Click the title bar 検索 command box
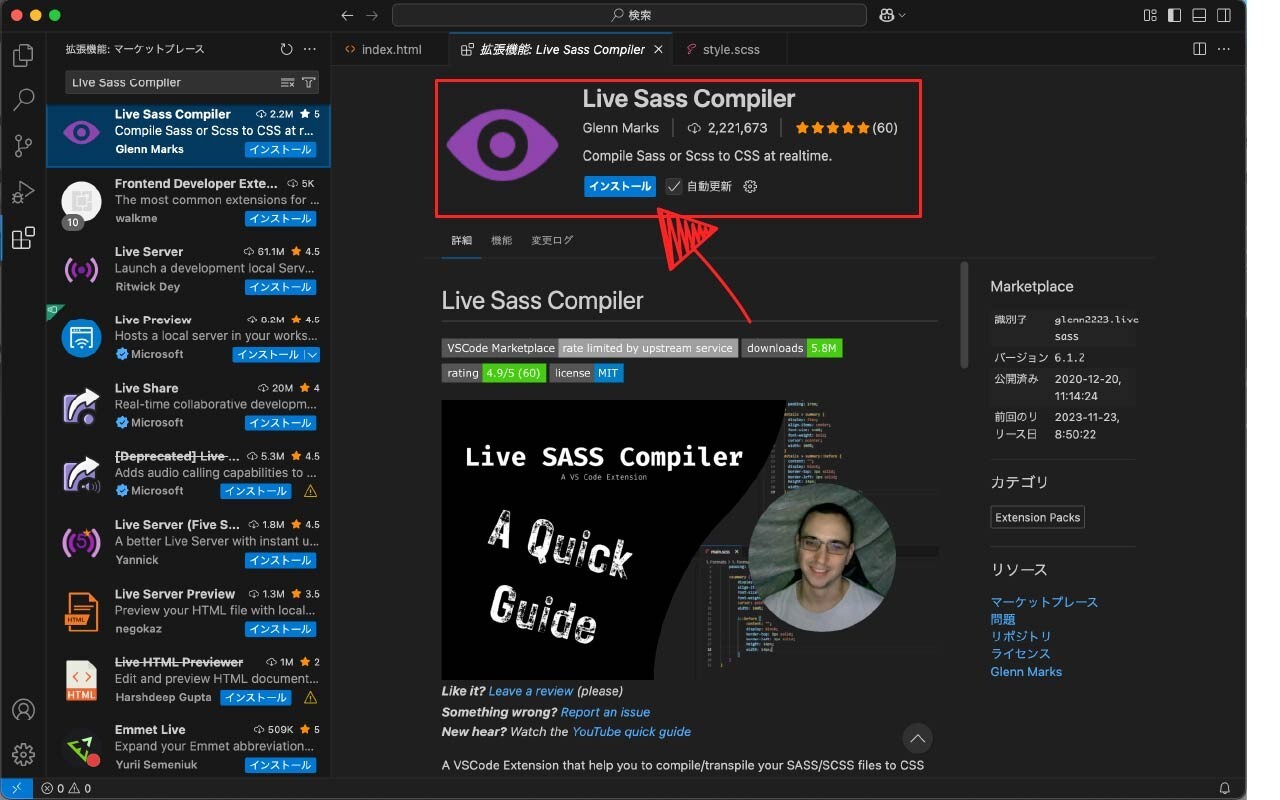Screen dimensions: 1280x800 [x=629, y=15]
